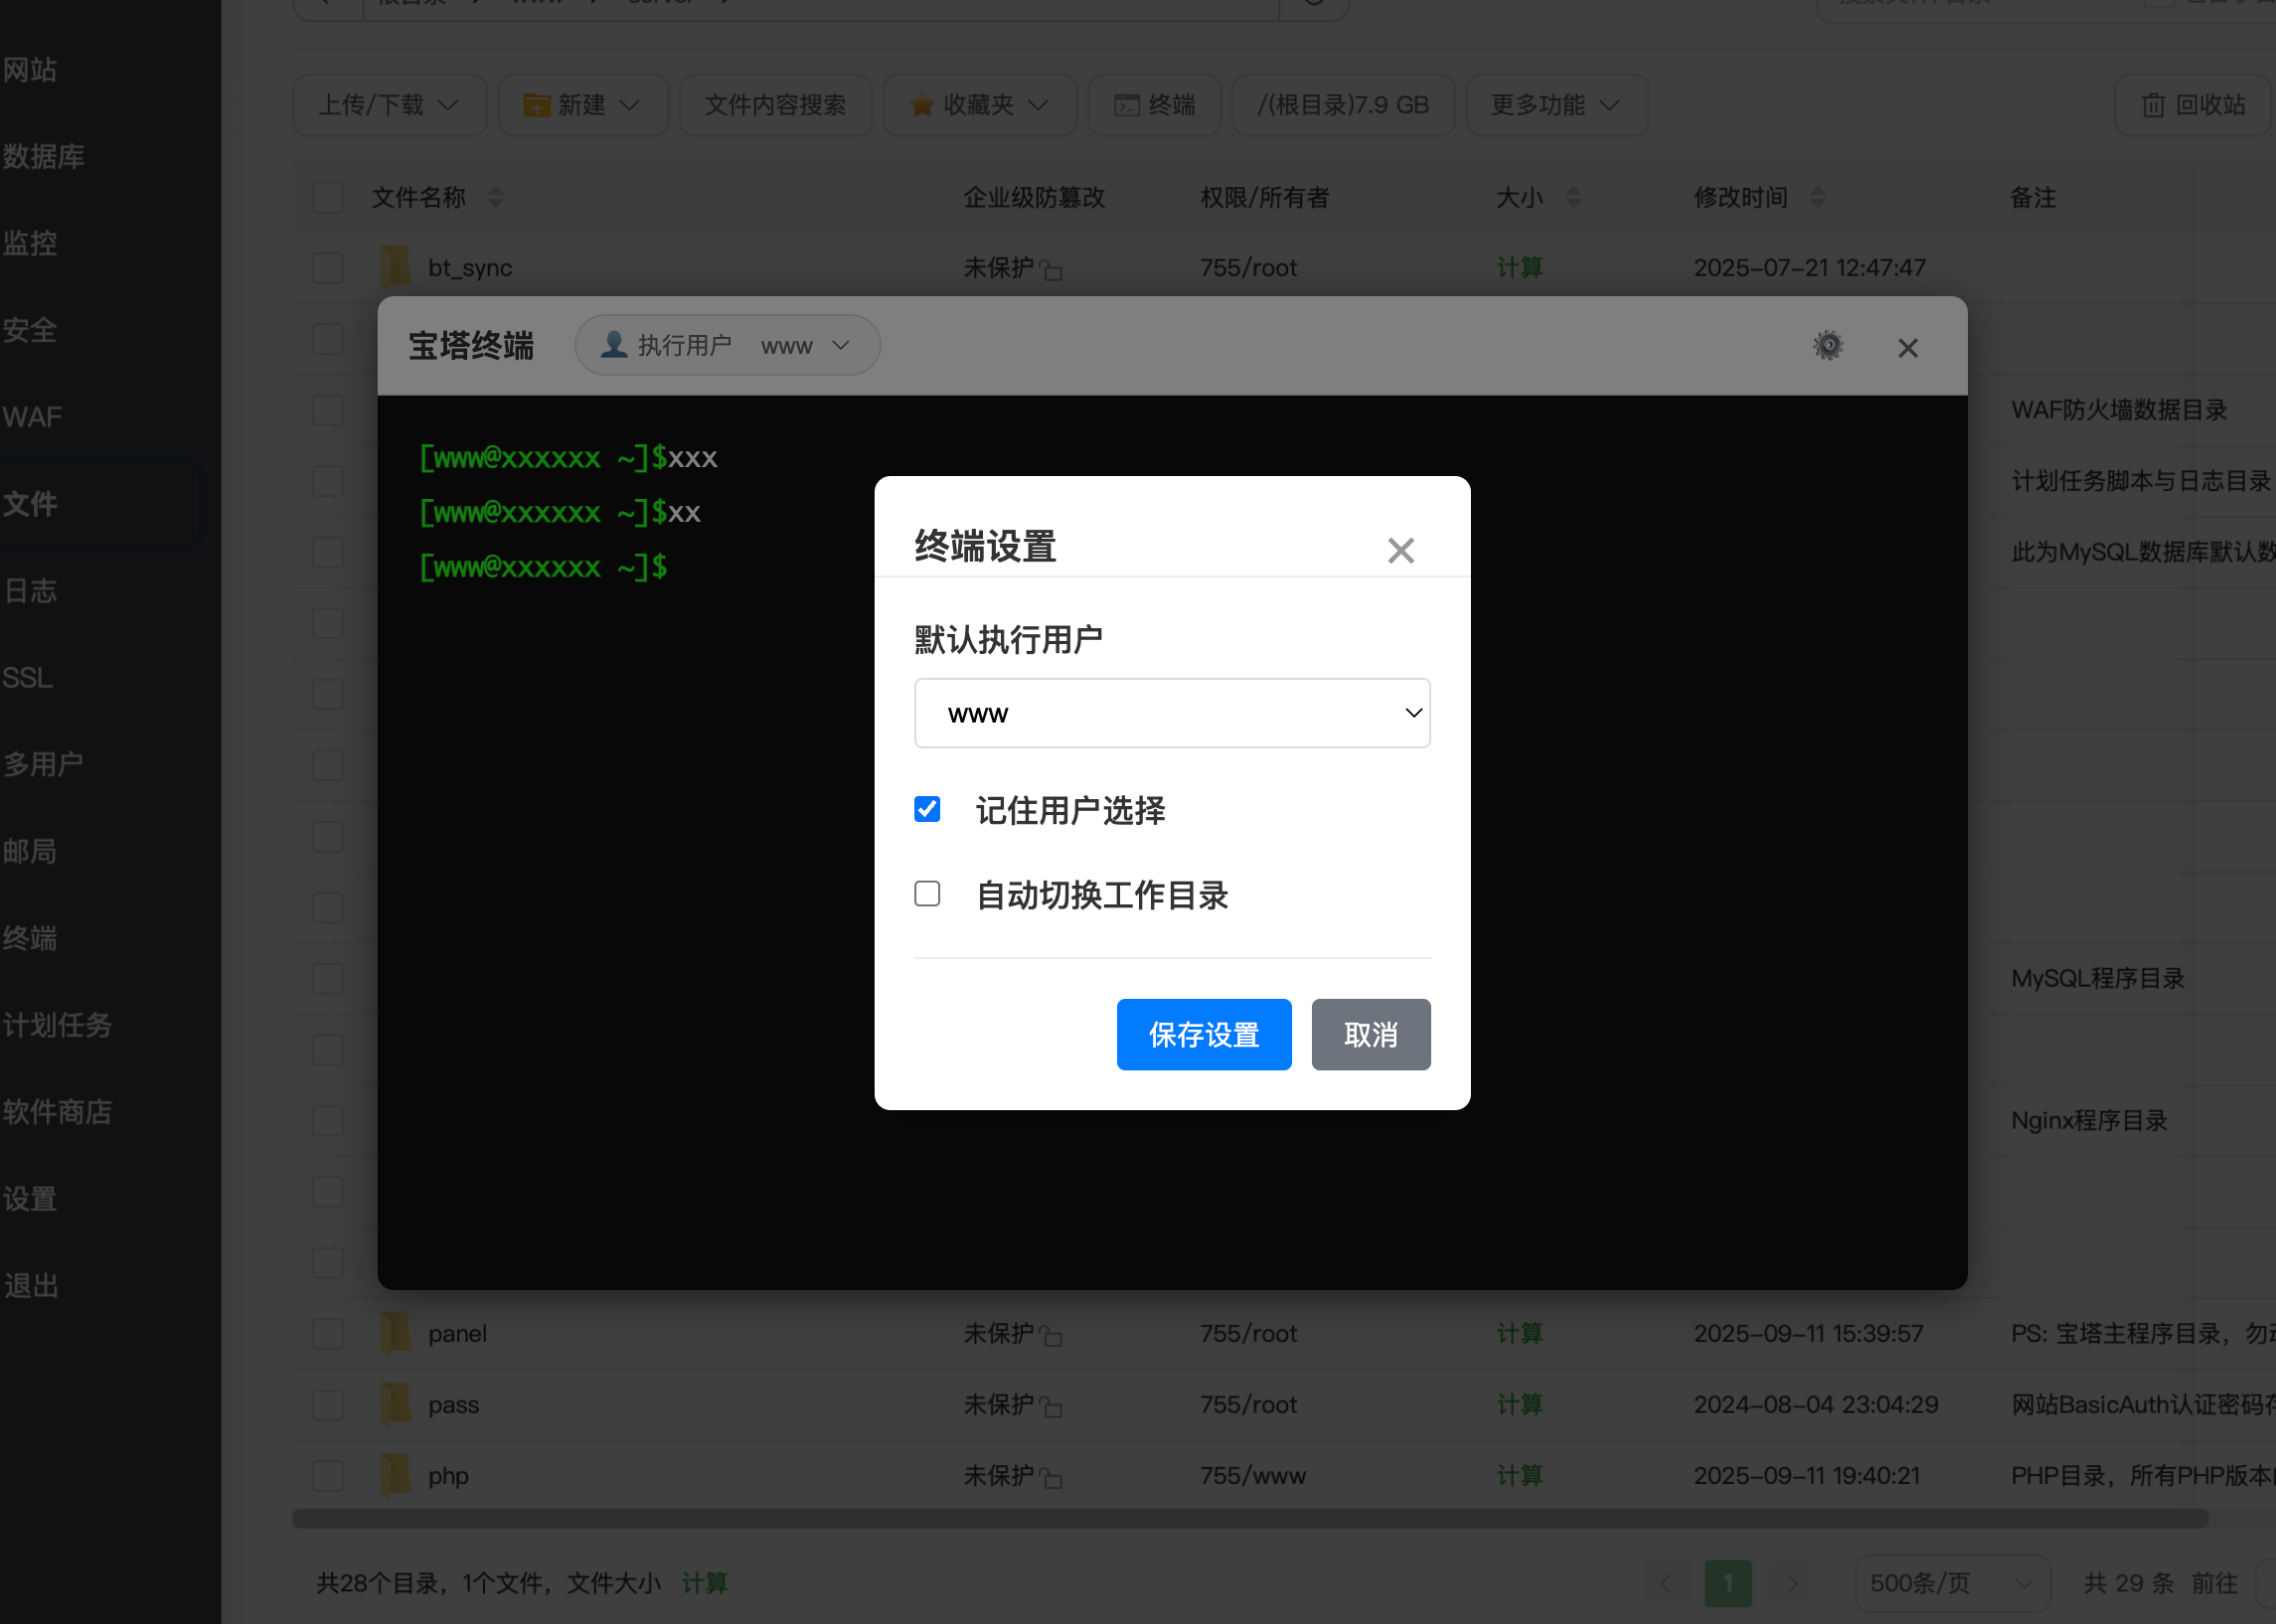The width and height of the screenshot is (2276, 1624).
Task: Toggle select-all checkbox in file table header
Action: coord(328,198)
